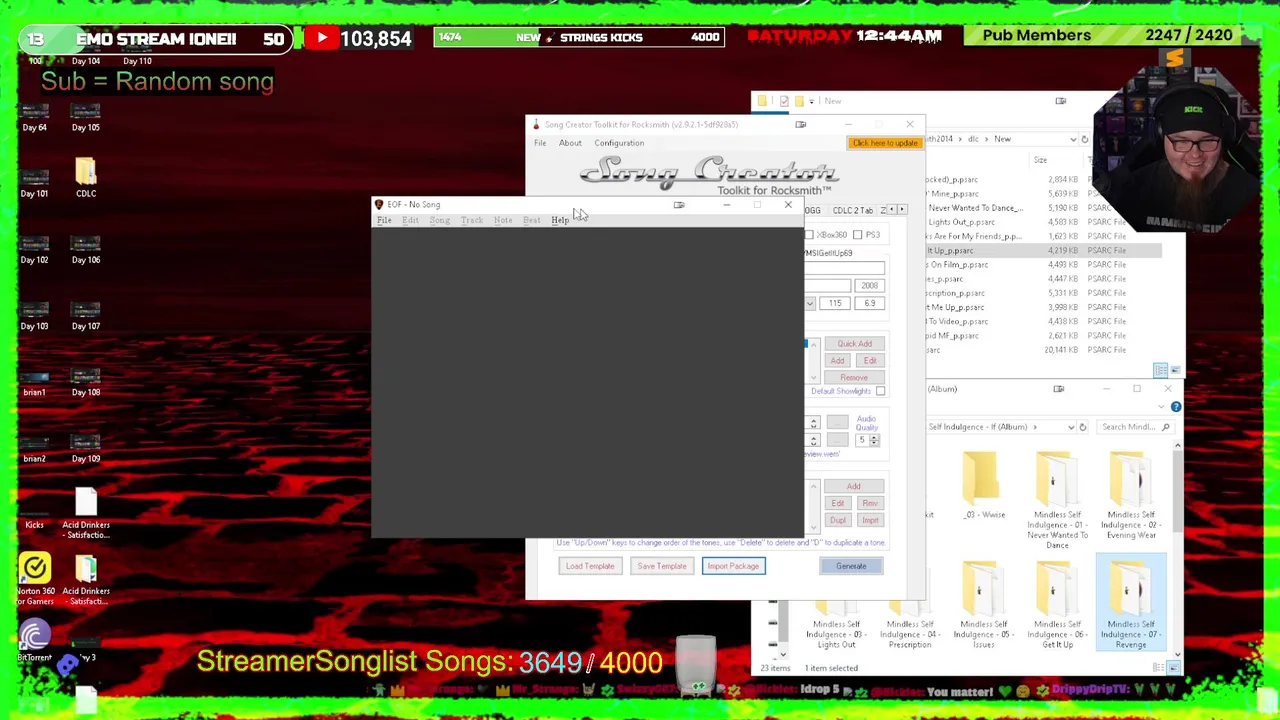1280x720 pixels.
Task: Refresh the If (Album) folder window
Action: pyautogui.click(x=1082, y=427)
